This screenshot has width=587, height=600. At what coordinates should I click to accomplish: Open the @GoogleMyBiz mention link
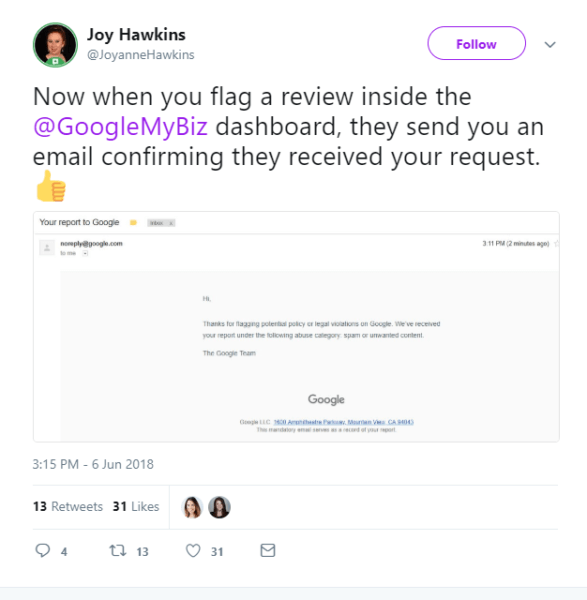(x=121, y=127)
